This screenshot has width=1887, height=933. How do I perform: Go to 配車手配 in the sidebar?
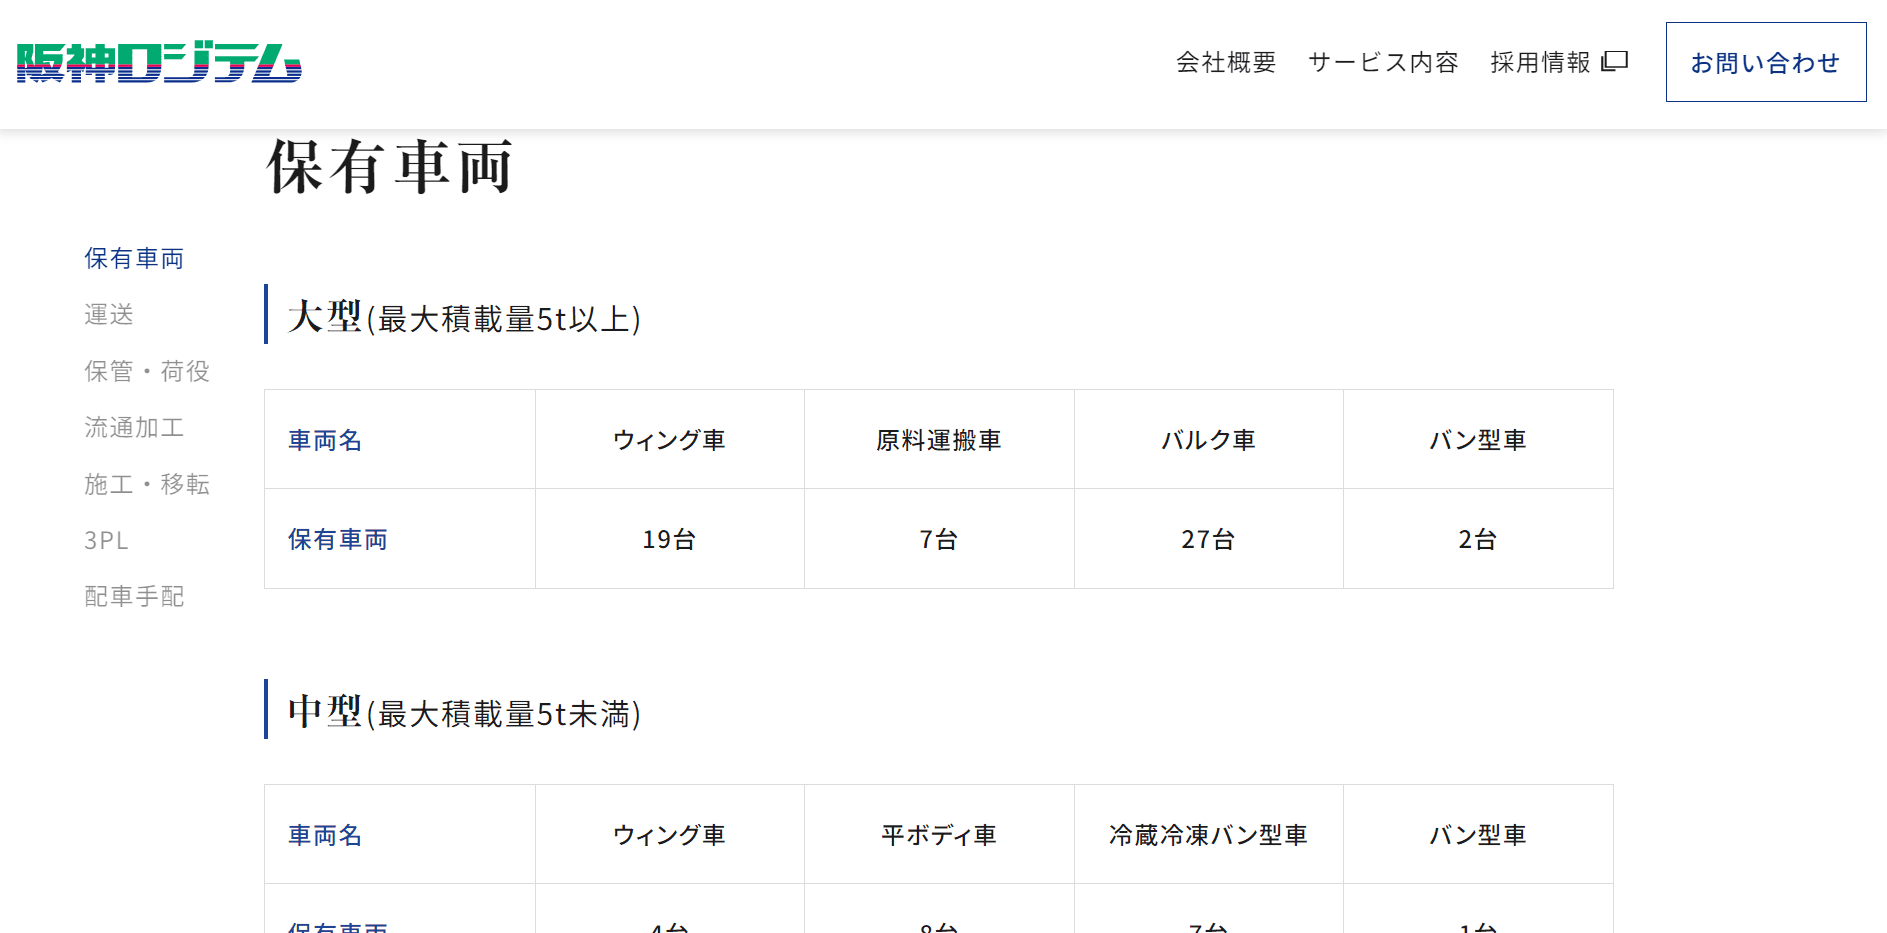click(134, 597)
